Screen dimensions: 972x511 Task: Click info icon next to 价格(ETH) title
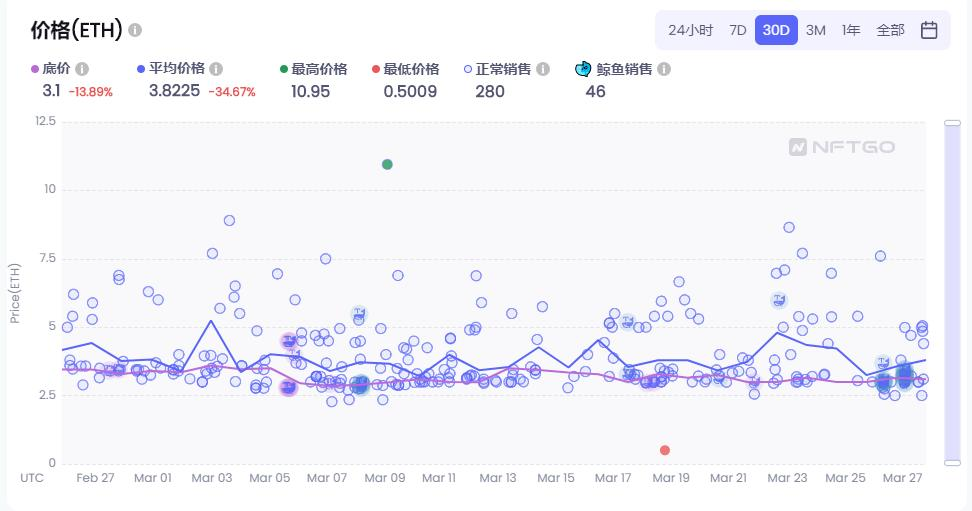(135, 30)
